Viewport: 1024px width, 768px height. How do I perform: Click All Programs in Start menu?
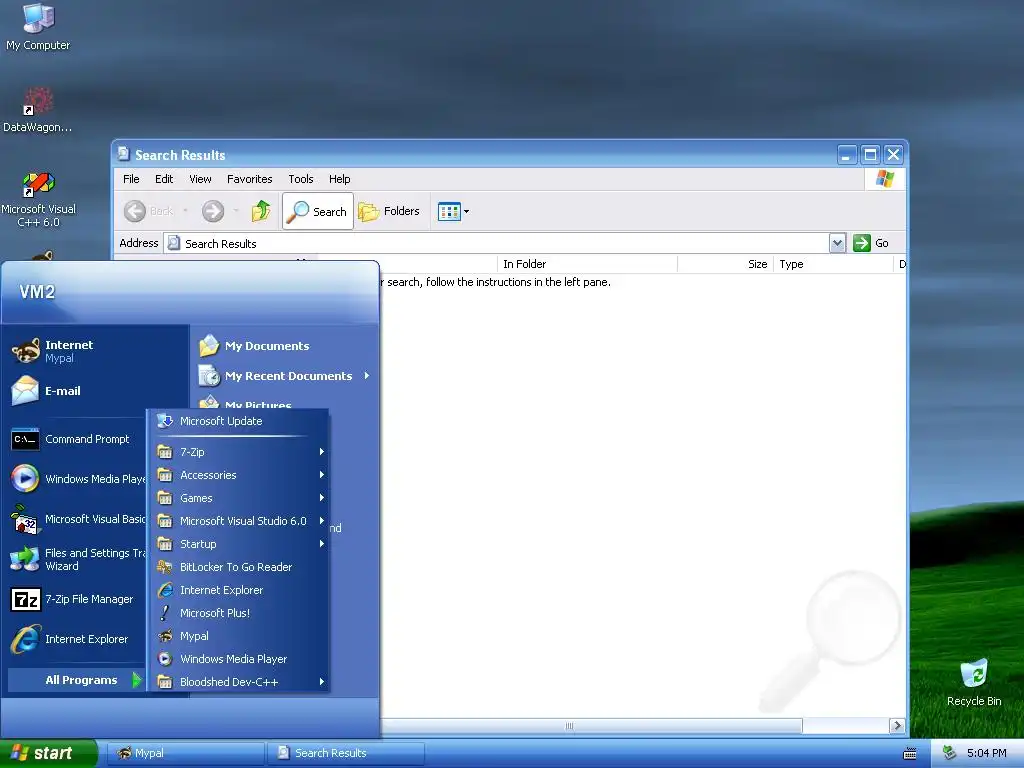[76, 680]
